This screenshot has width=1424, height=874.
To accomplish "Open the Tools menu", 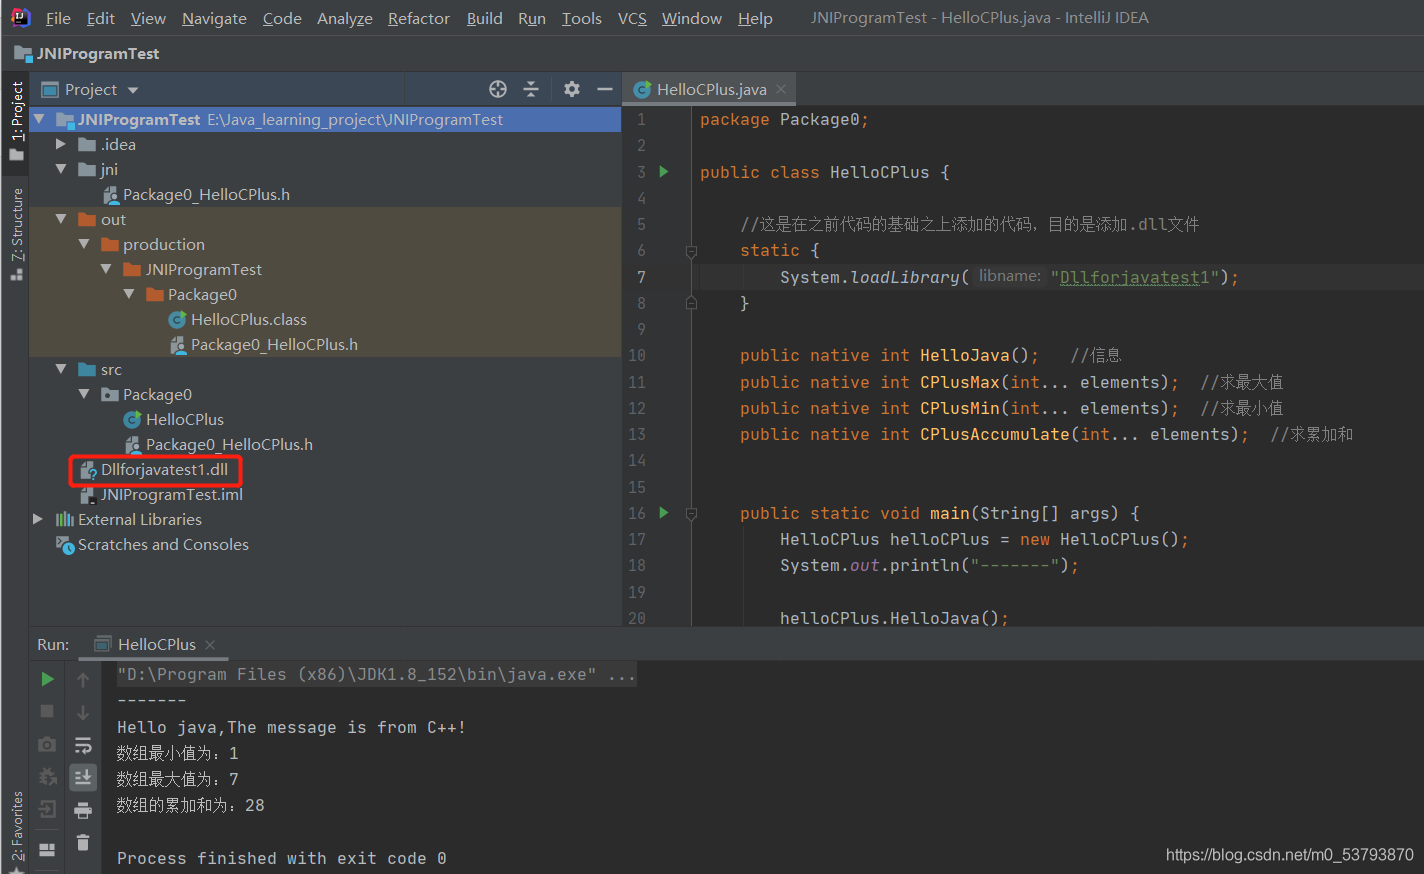I will (581, 18).
